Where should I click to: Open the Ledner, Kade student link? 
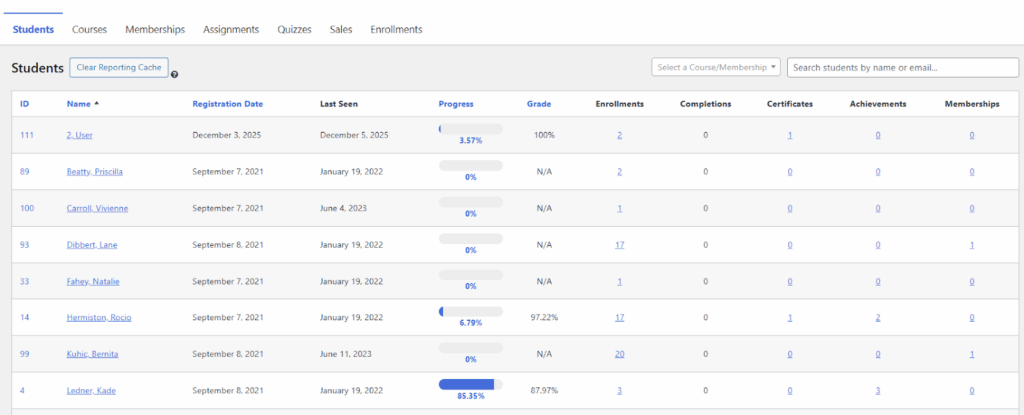click(x=91, y=391)
